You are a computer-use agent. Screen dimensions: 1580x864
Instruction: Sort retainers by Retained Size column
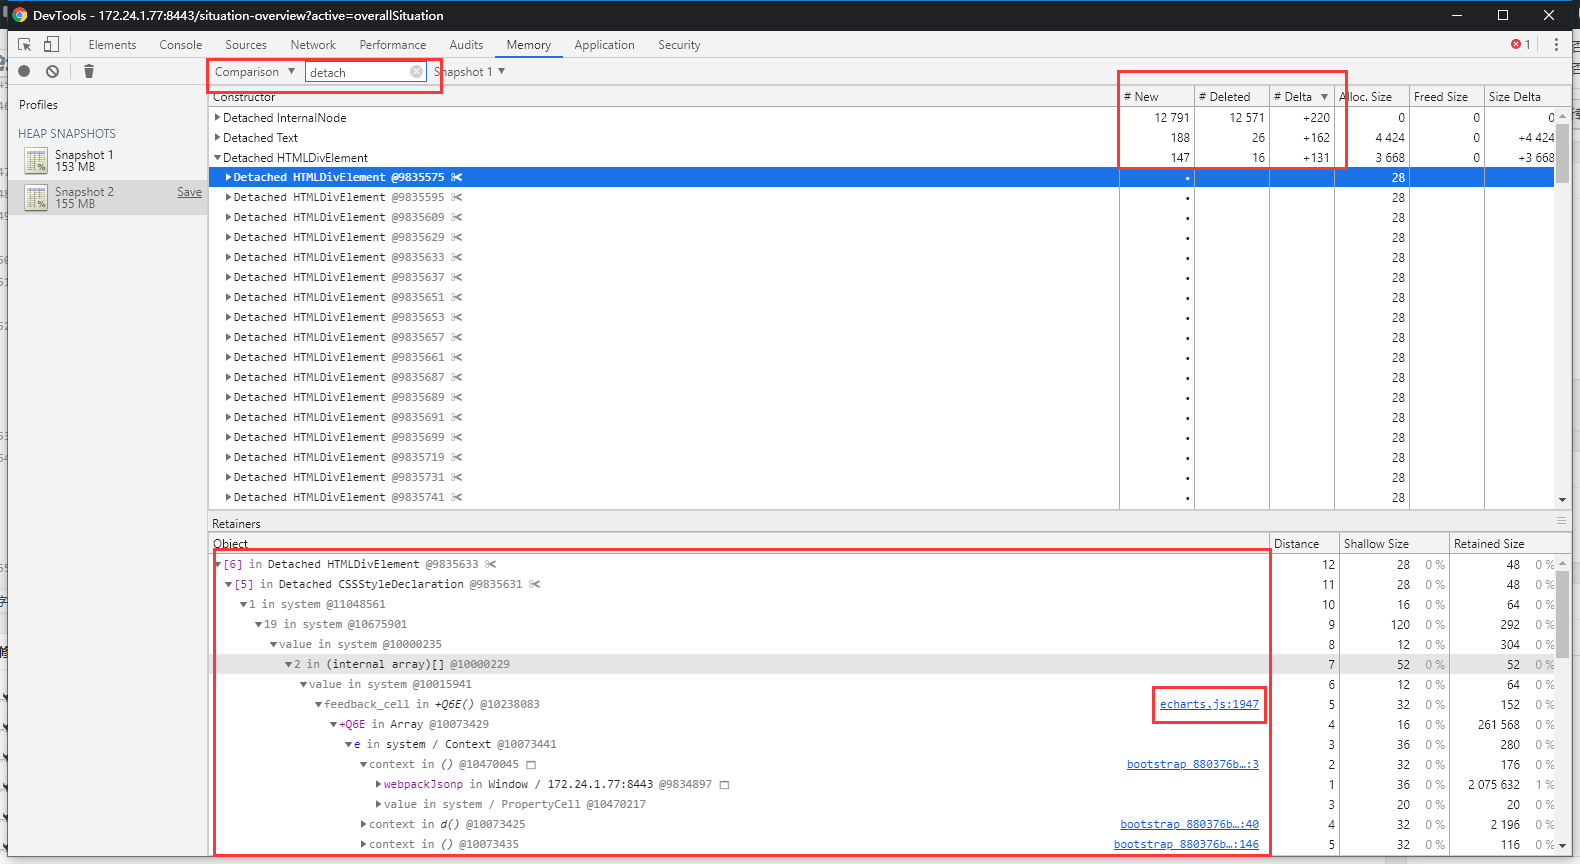[1504, 543]
